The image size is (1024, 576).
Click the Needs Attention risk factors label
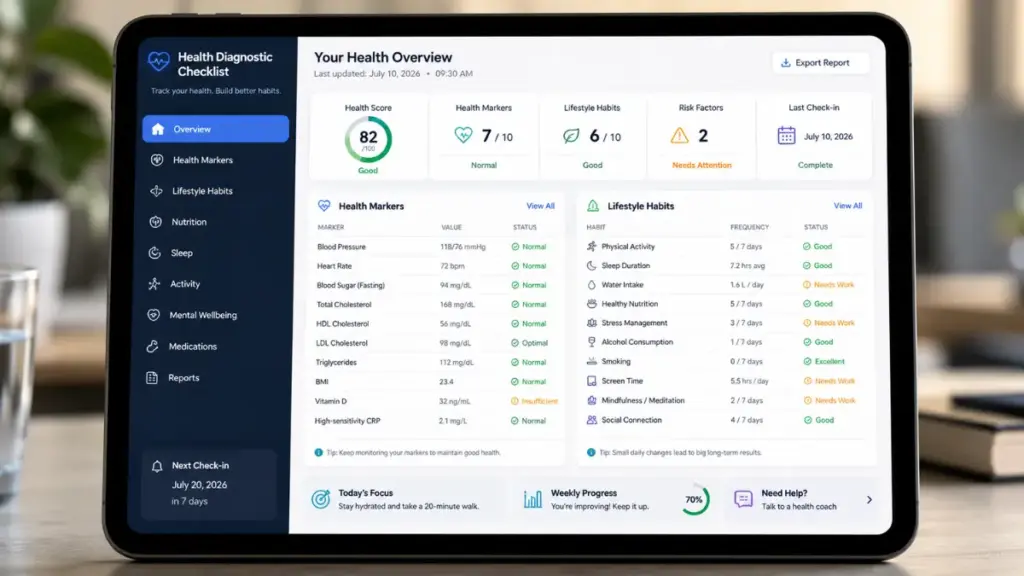pyautogui.click(x=702, y=165)
